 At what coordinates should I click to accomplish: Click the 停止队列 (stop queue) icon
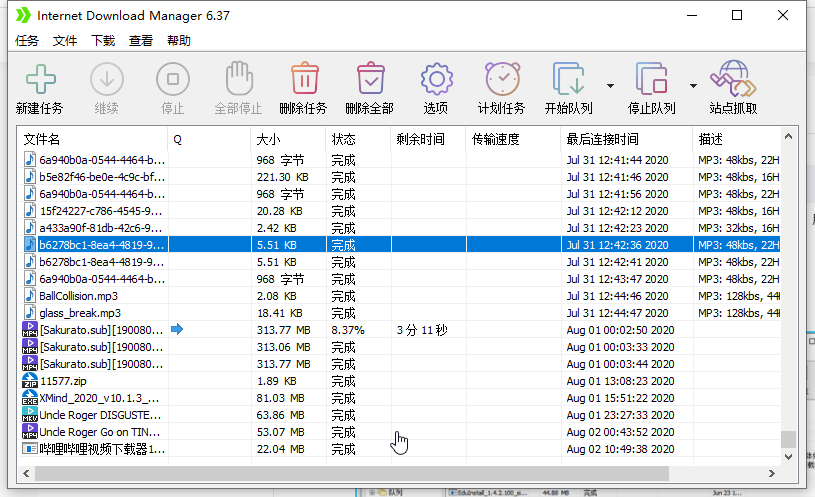[651, 79]
